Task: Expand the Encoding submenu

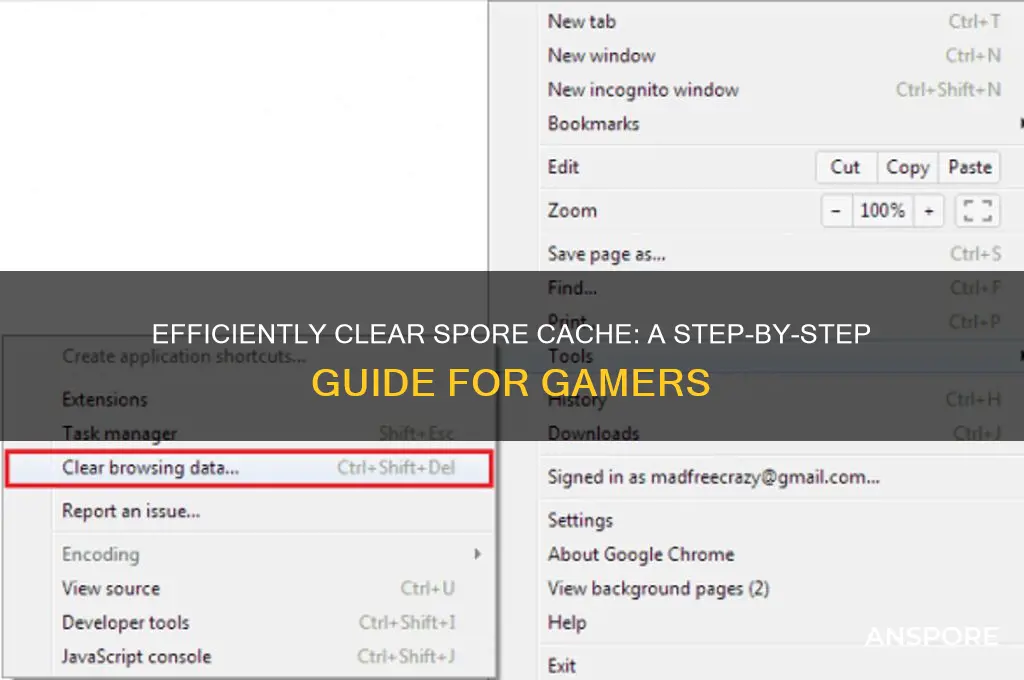Action: pyautogui.click(x=100, y=554)
